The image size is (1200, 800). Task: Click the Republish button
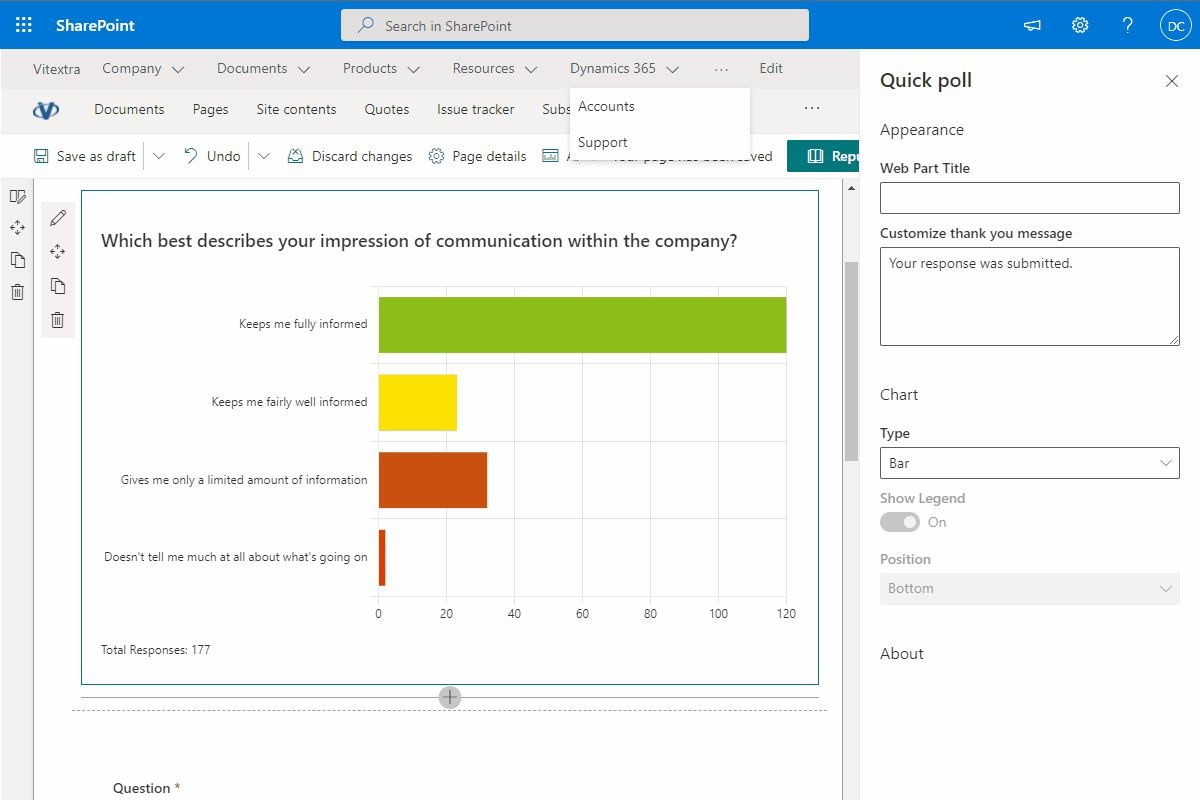pos(824,156)
